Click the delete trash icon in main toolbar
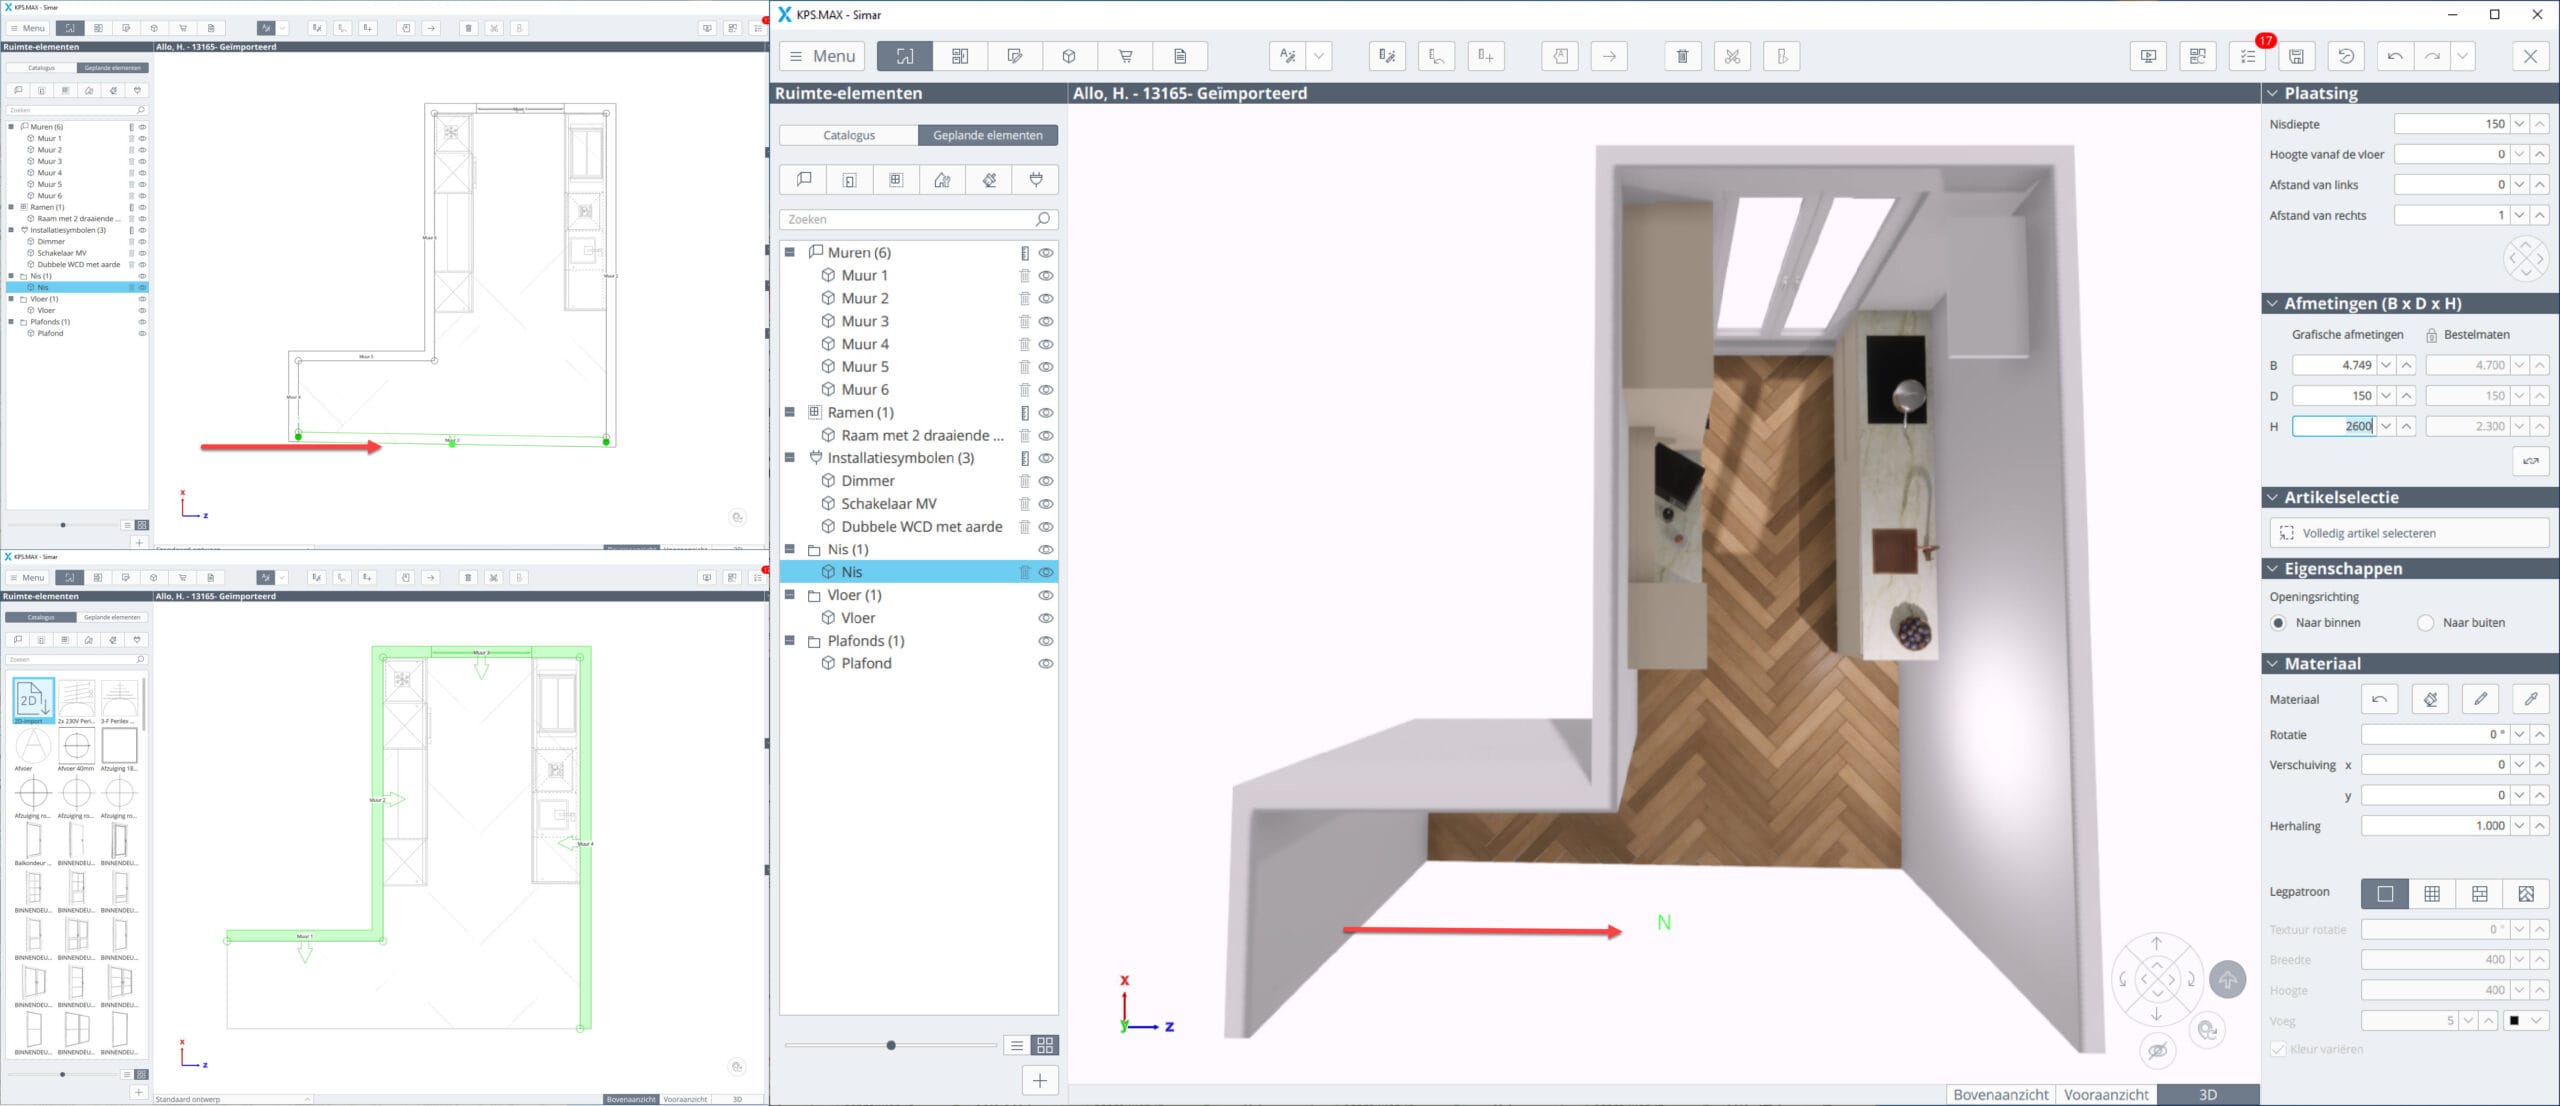This screenshot has width=2560, height=1106. click(x=1682, y=56)
